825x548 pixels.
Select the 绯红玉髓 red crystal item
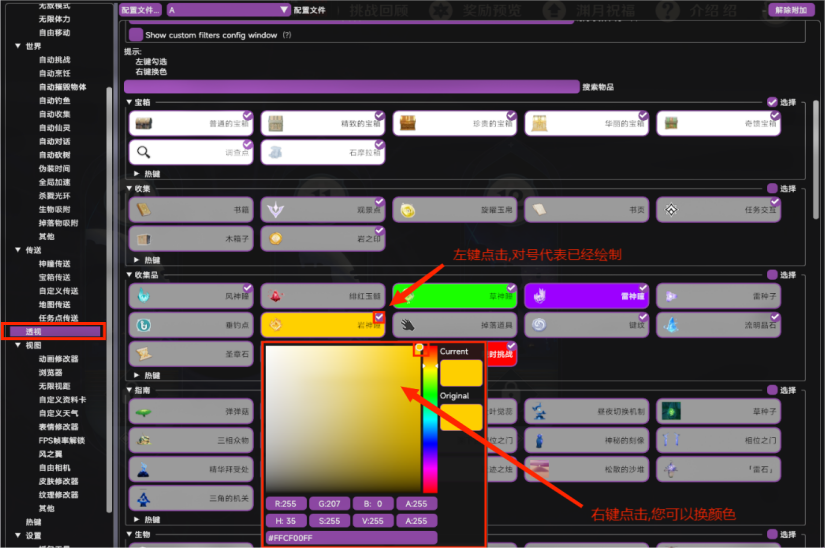[321, 296]
